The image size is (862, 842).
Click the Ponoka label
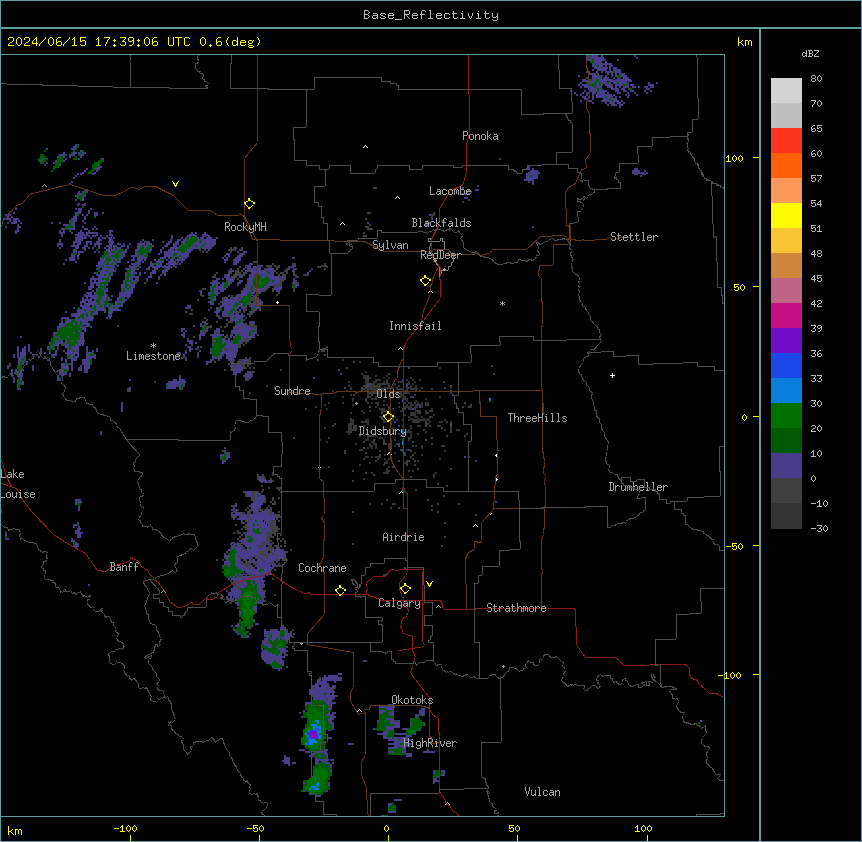480,136
